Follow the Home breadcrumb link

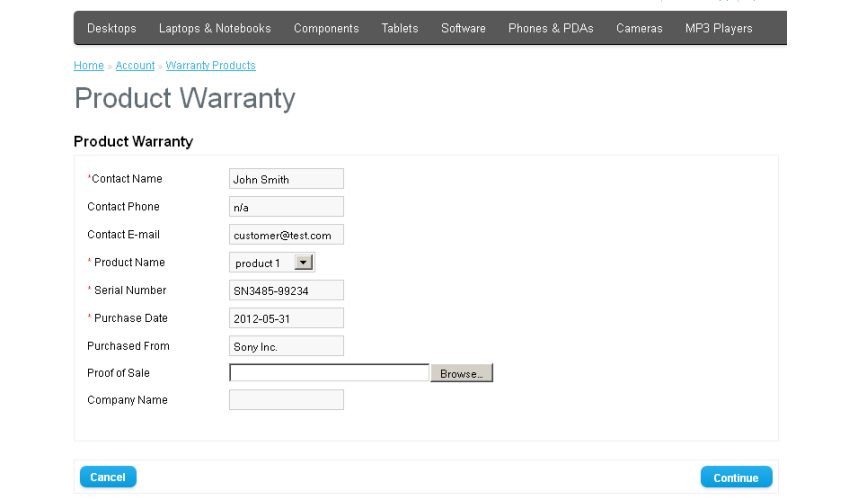click(88, 65)
